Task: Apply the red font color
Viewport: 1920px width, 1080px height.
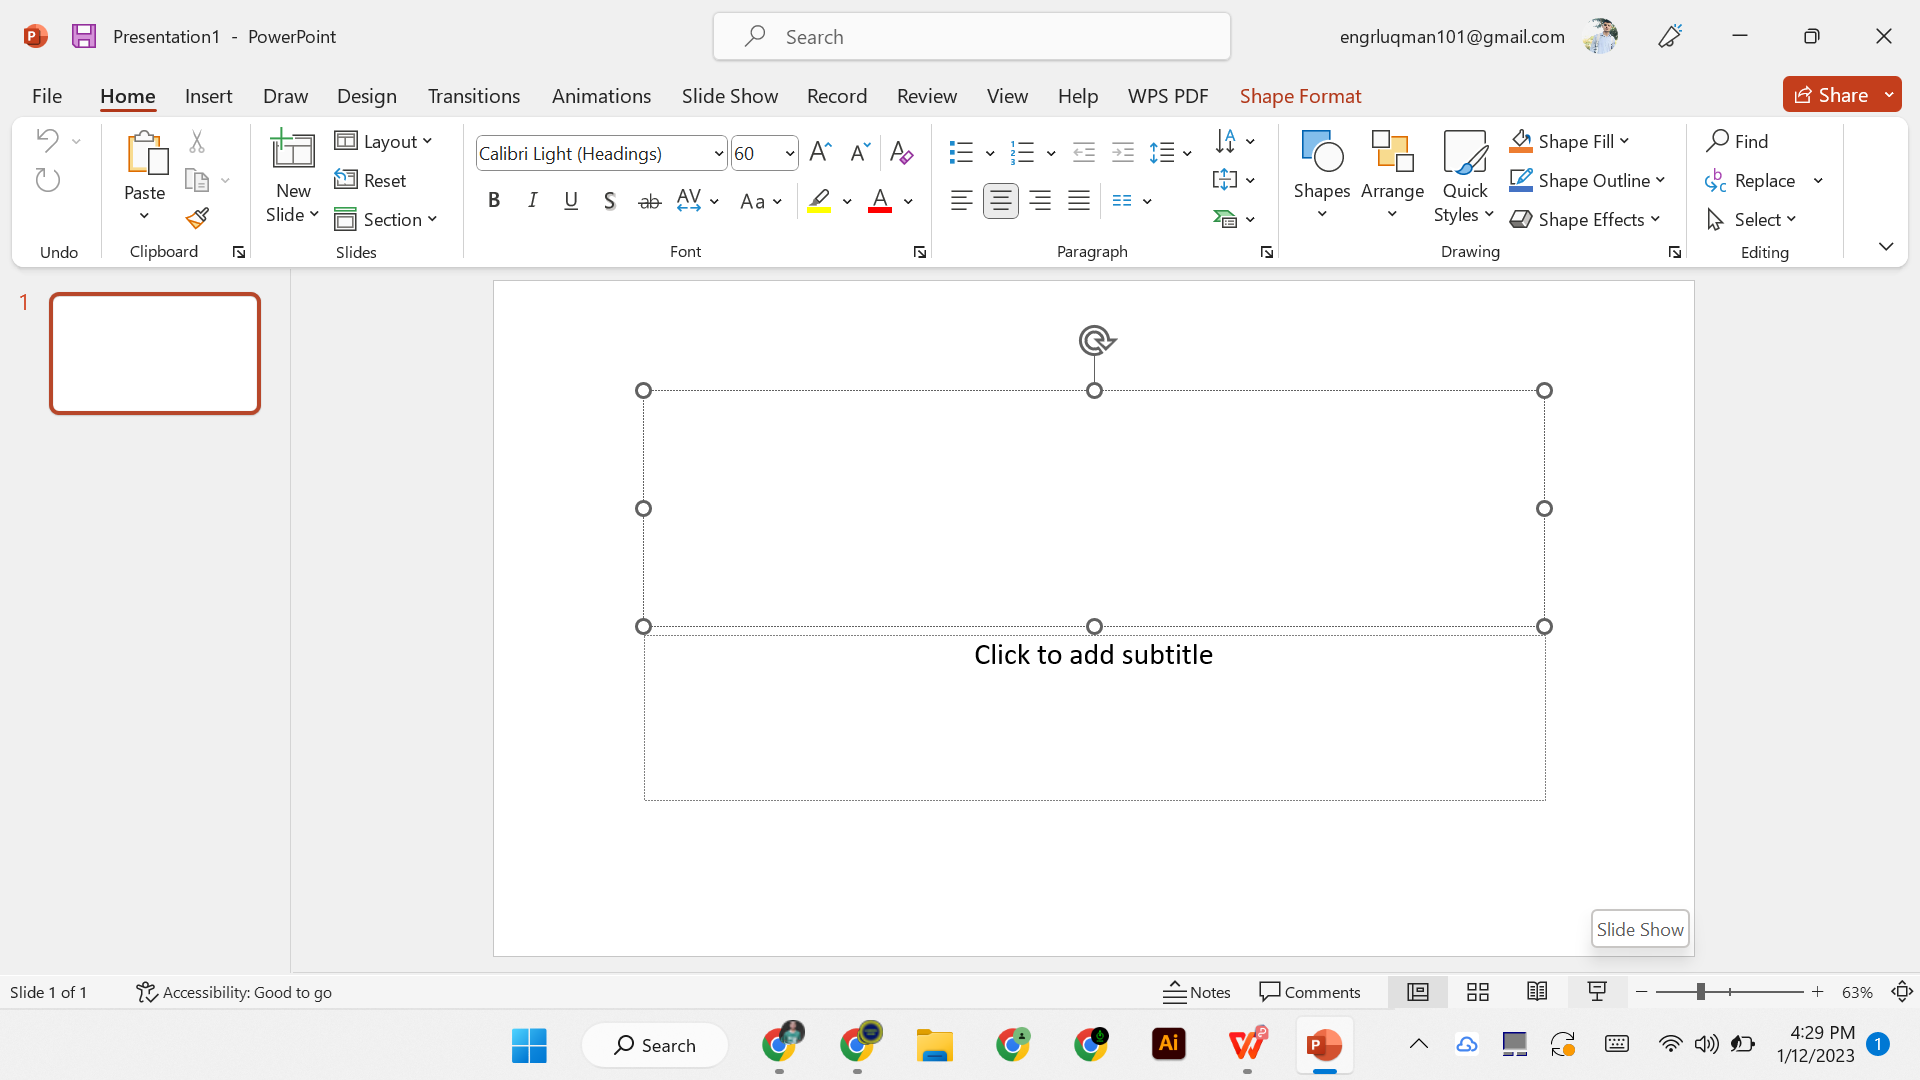Action: pos(880,201)
